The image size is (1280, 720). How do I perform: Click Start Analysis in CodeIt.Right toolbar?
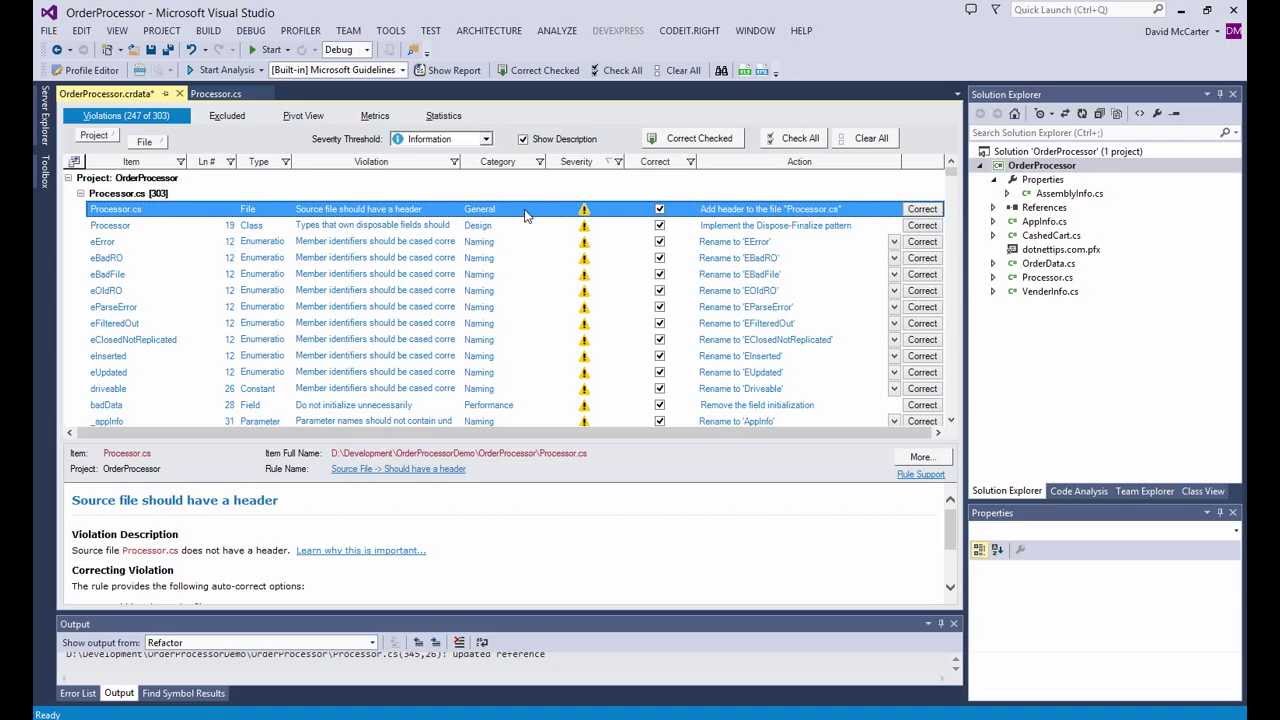[219, 70]
